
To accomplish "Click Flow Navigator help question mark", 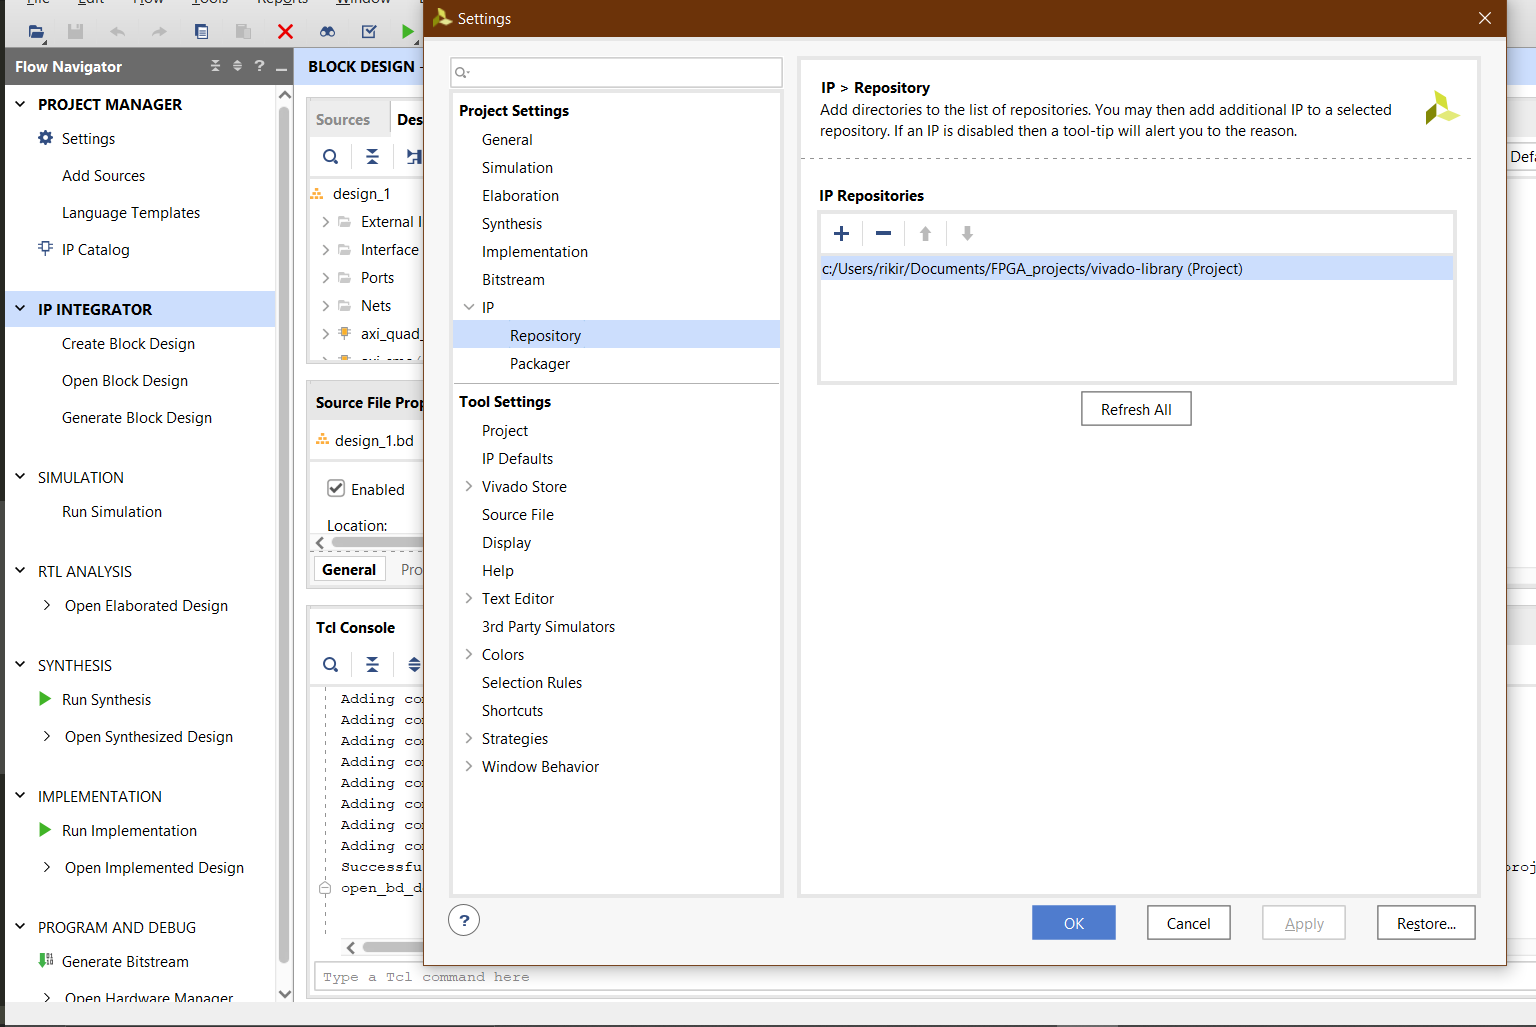I will tap(259, 66).
